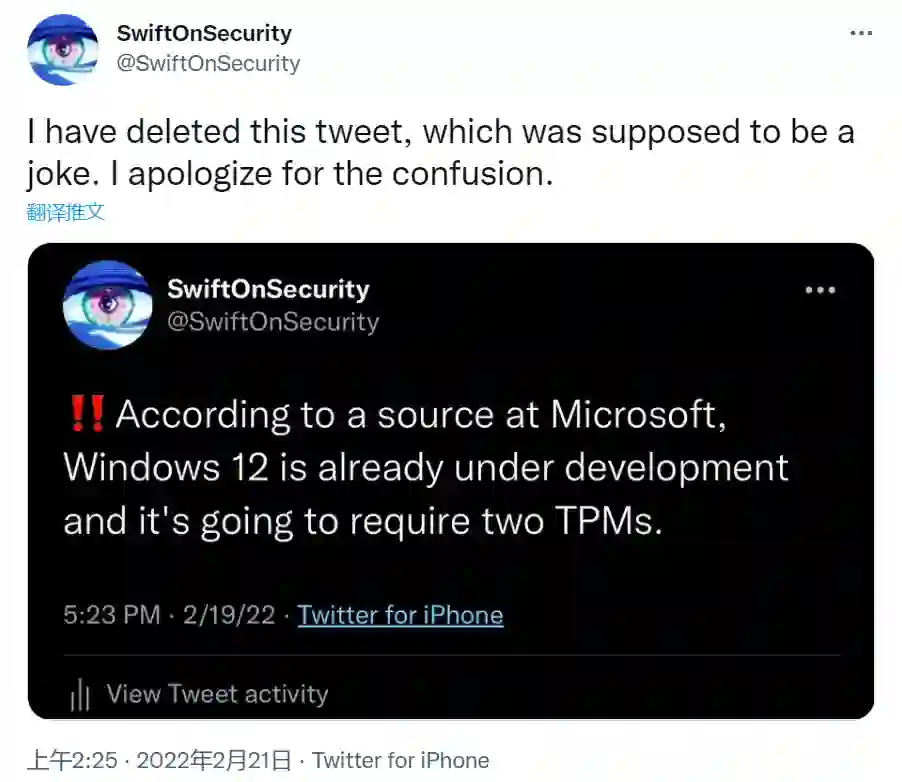902x782 pixels.
Task: Click the "Windows 12 is already under development" line
Action: (x=425, y=467)
